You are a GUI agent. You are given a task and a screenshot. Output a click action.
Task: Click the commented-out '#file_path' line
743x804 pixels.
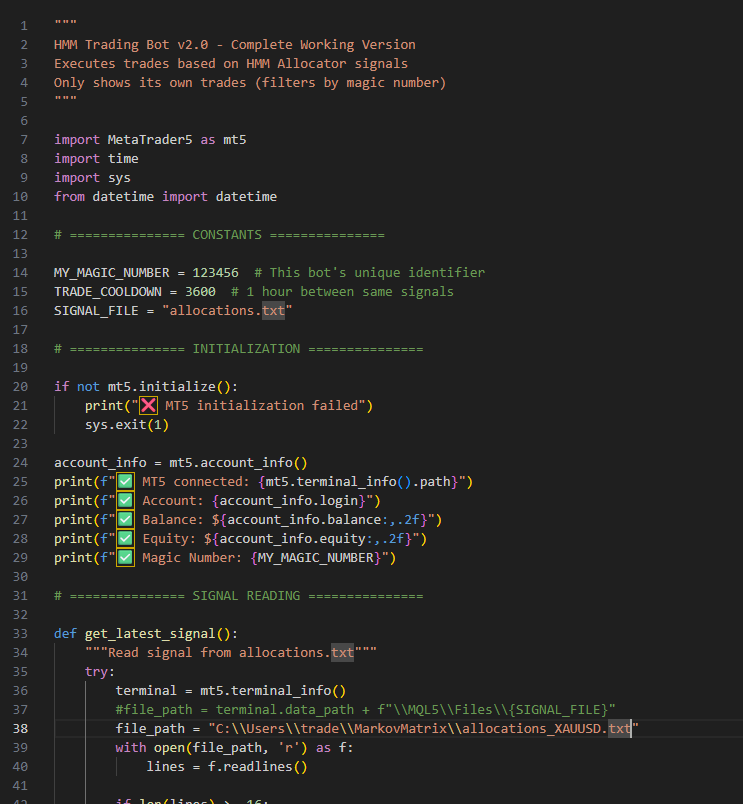365,710
